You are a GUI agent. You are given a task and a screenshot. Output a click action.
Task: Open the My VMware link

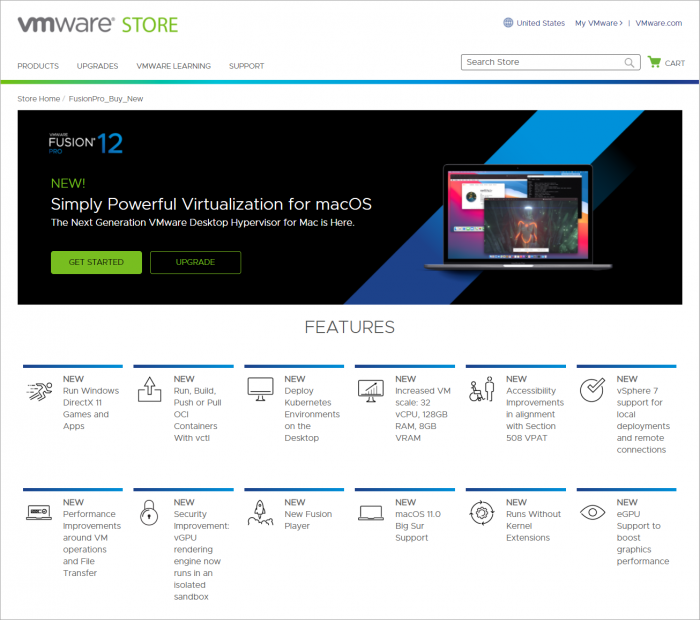tap(599, 23)
